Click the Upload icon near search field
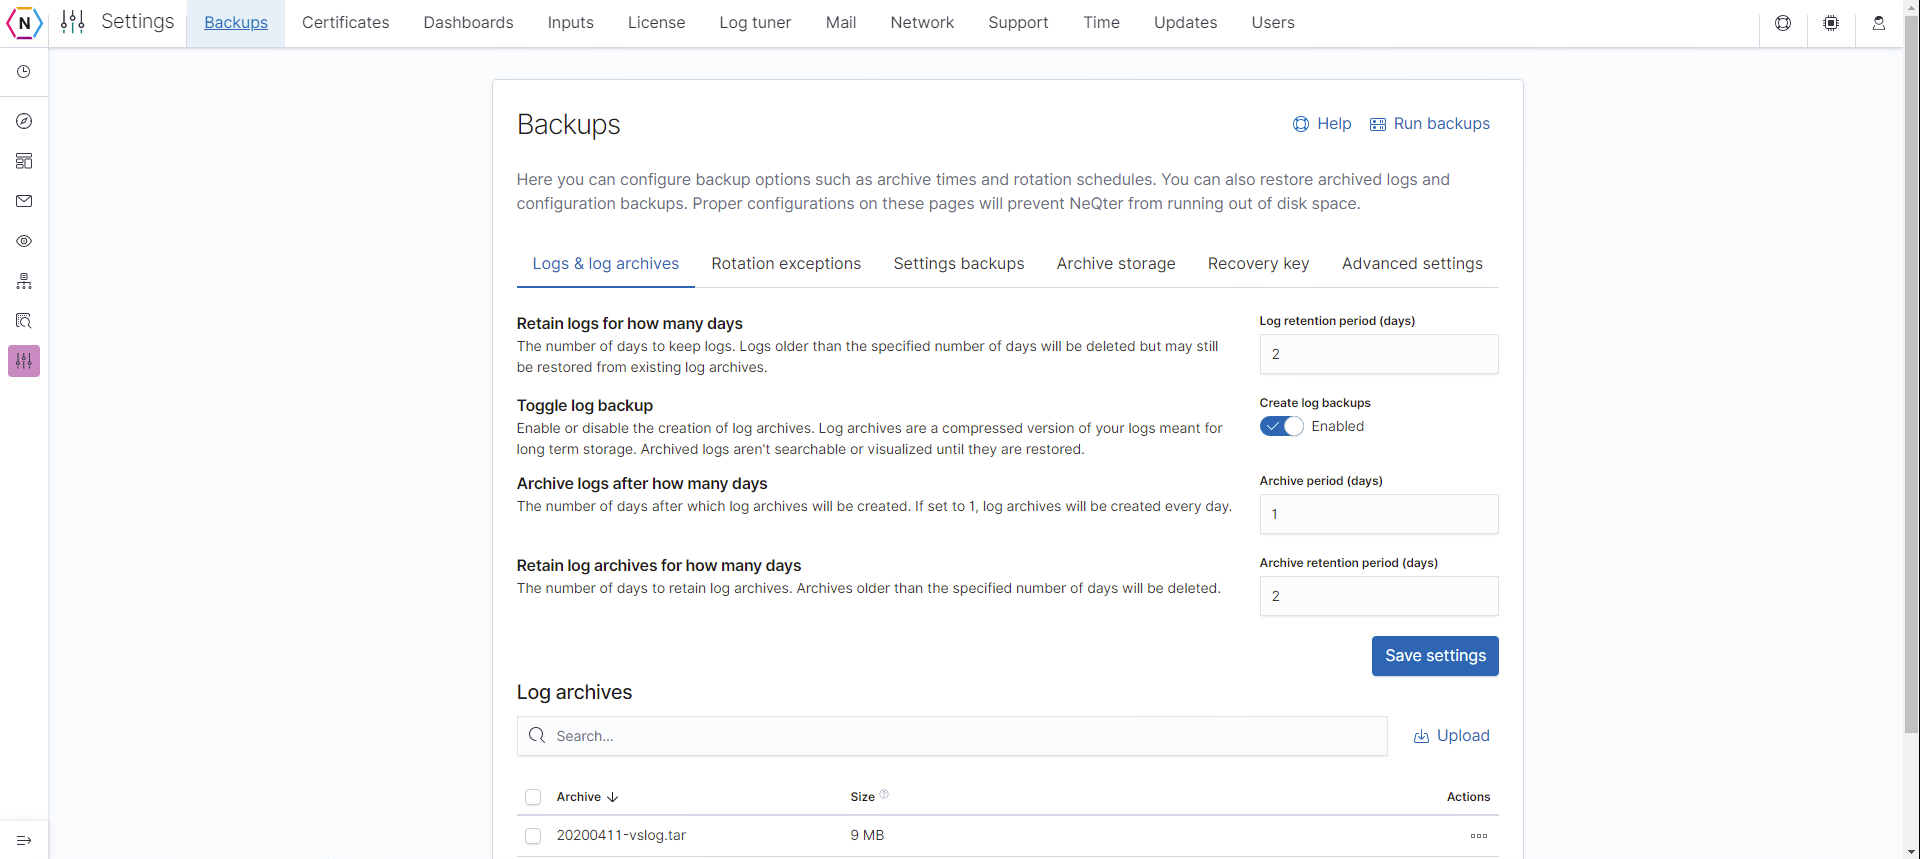 click(1421, 736)
